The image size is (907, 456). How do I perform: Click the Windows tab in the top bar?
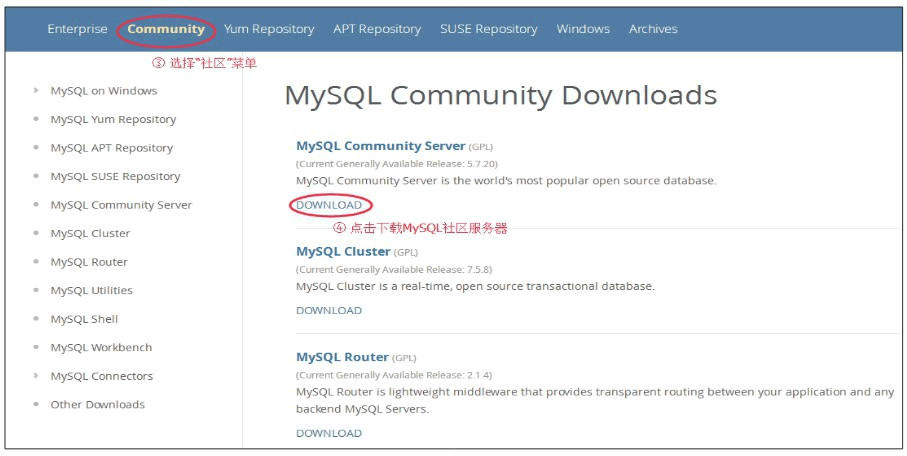583,29
